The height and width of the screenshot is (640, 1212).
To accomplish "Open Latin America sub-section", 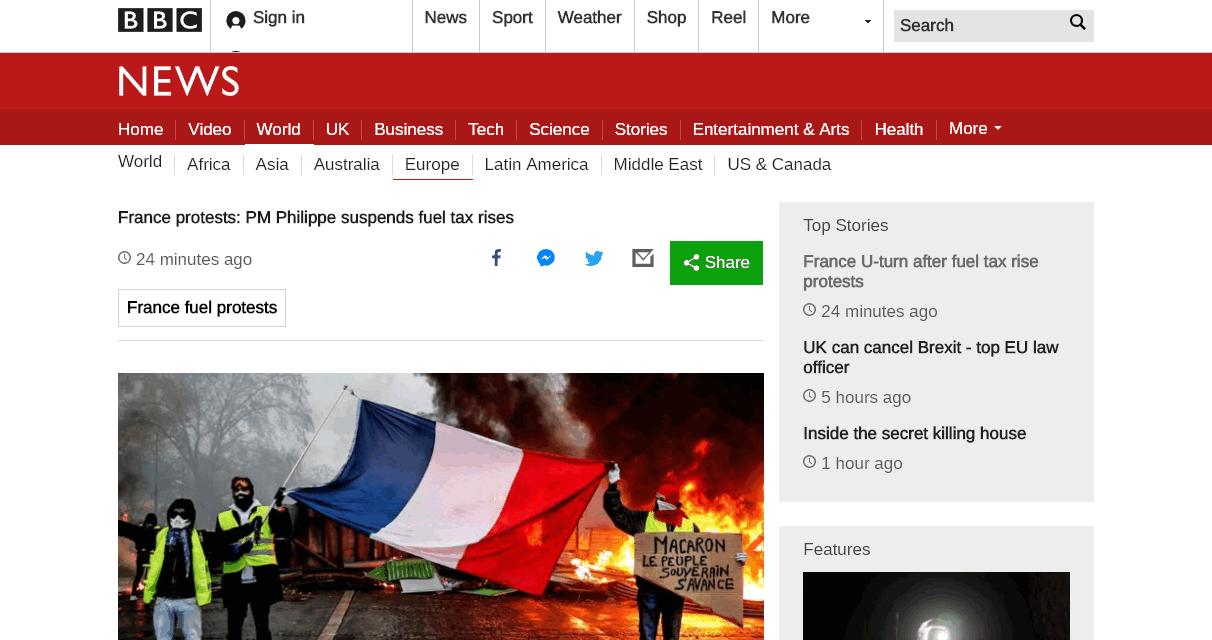I will 537,165.
